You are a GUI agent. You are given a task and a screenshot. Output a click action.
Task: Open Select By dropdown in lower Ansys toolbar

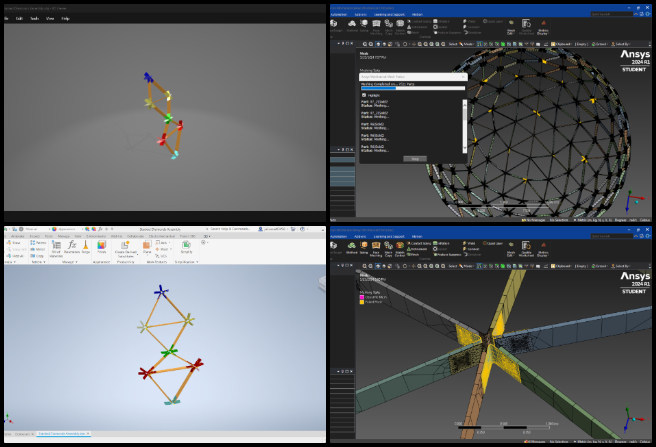click(620, 266)
